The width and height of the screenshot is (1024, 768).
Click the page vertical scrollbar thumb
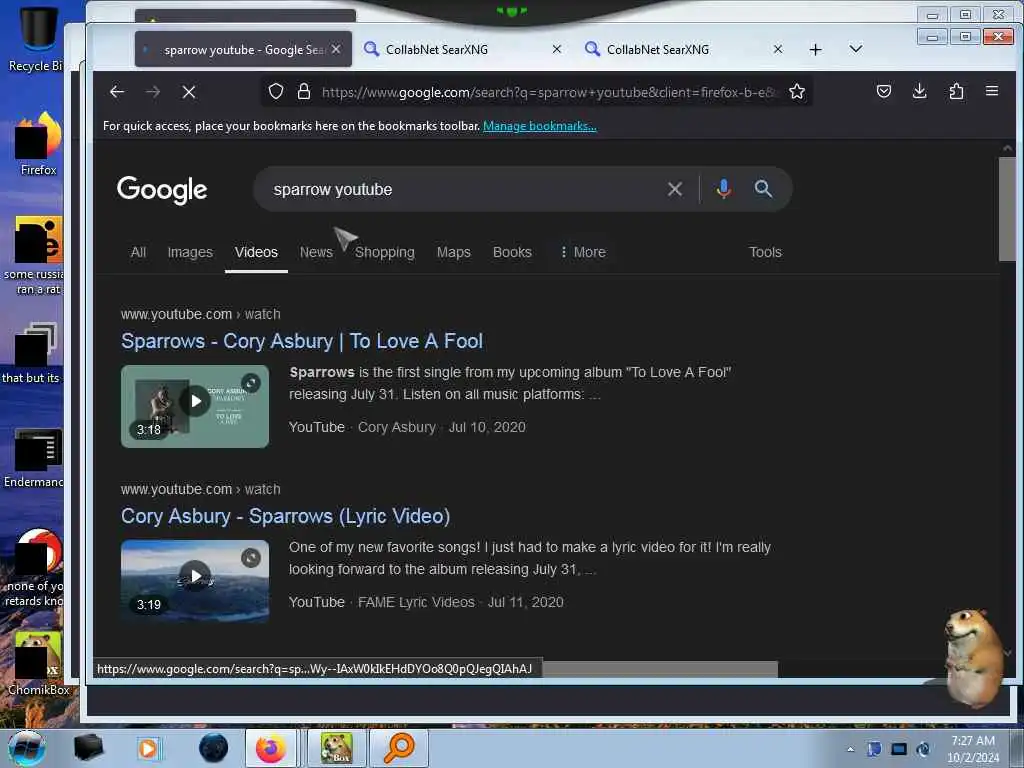click(1007, 209)
